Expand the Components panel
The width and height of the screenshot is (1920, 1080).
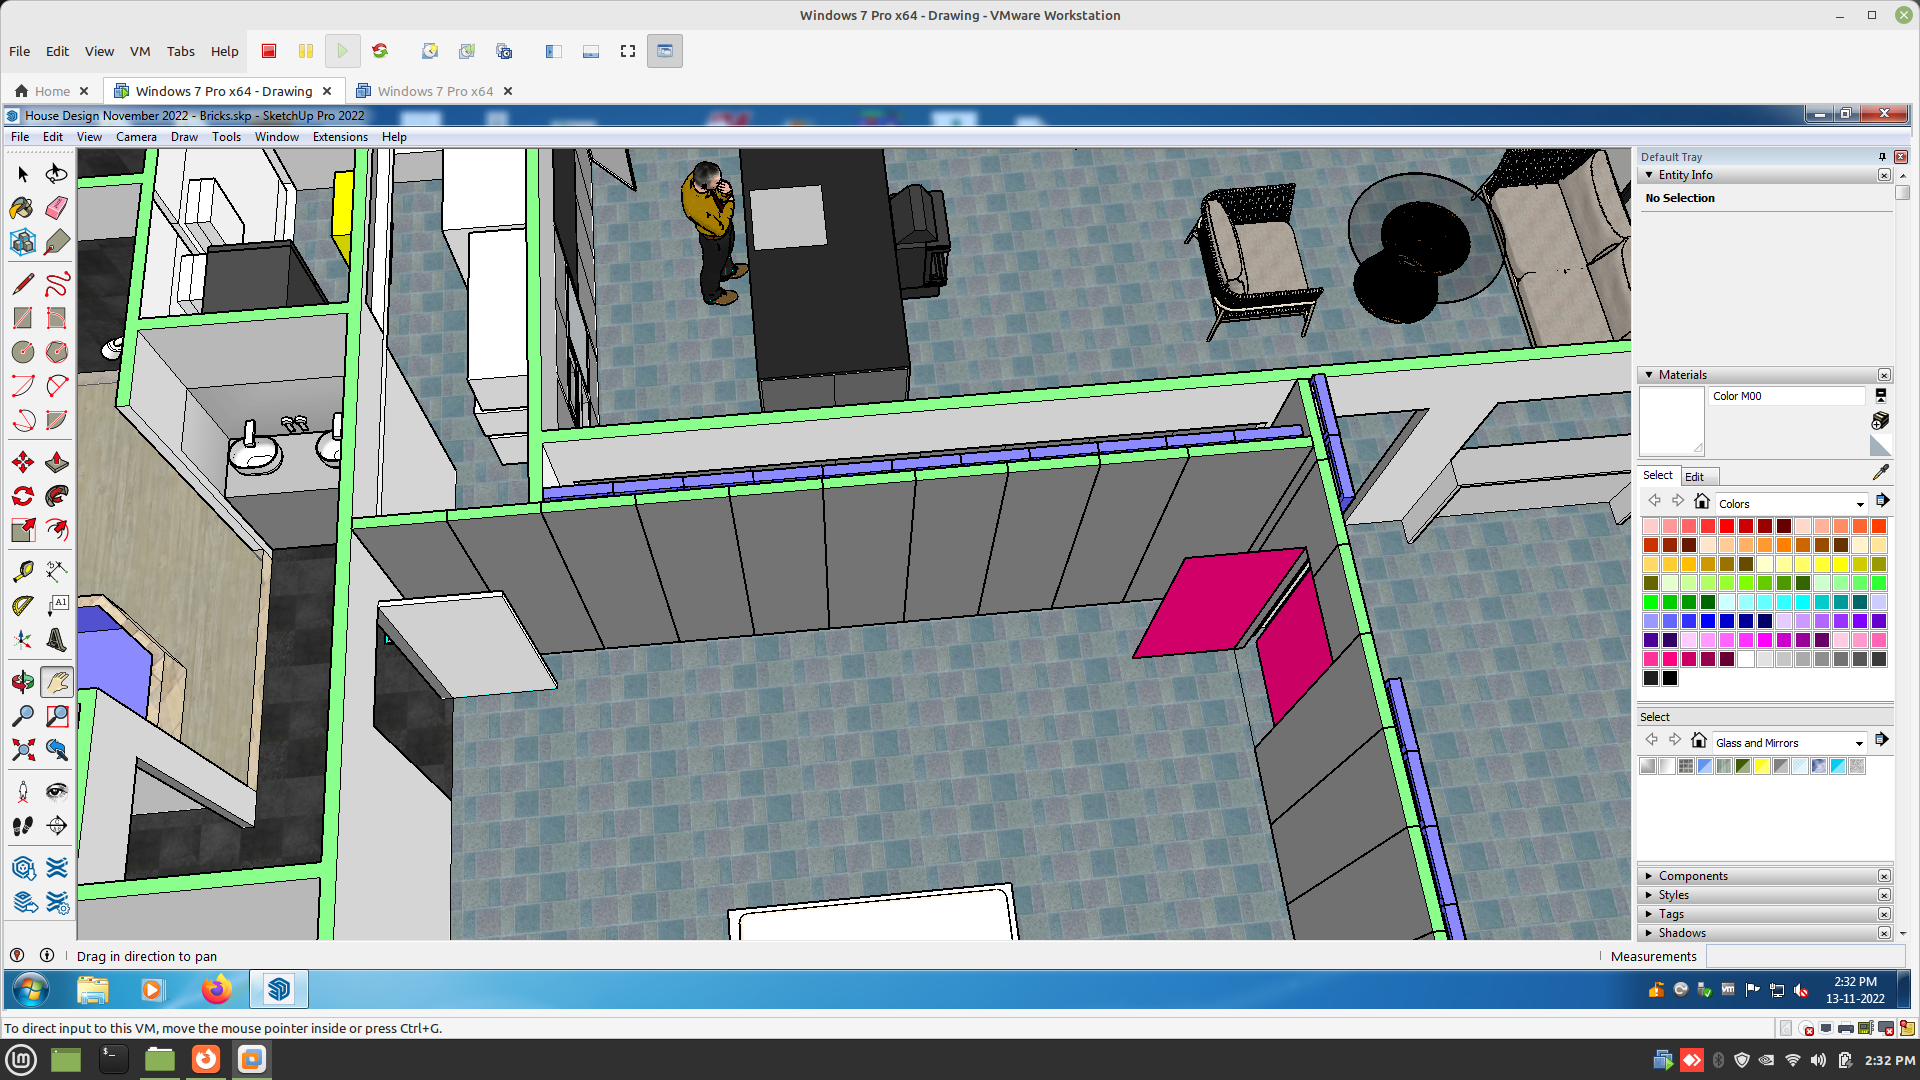1692,876
